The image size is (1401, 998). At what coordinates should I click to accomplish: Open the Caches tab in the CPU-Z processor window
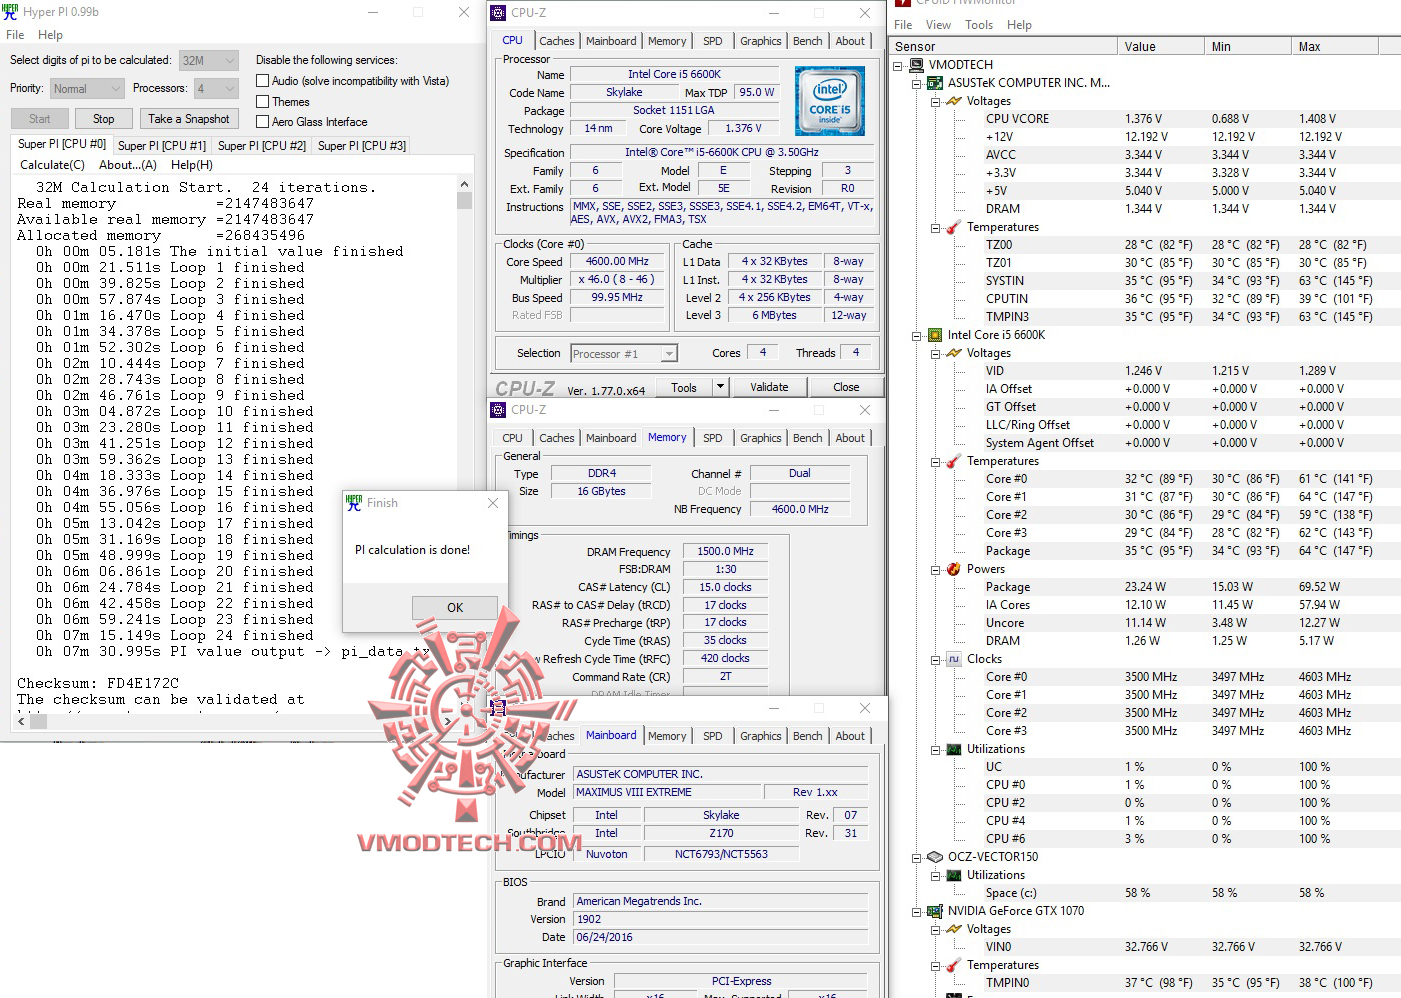(557, 41)
